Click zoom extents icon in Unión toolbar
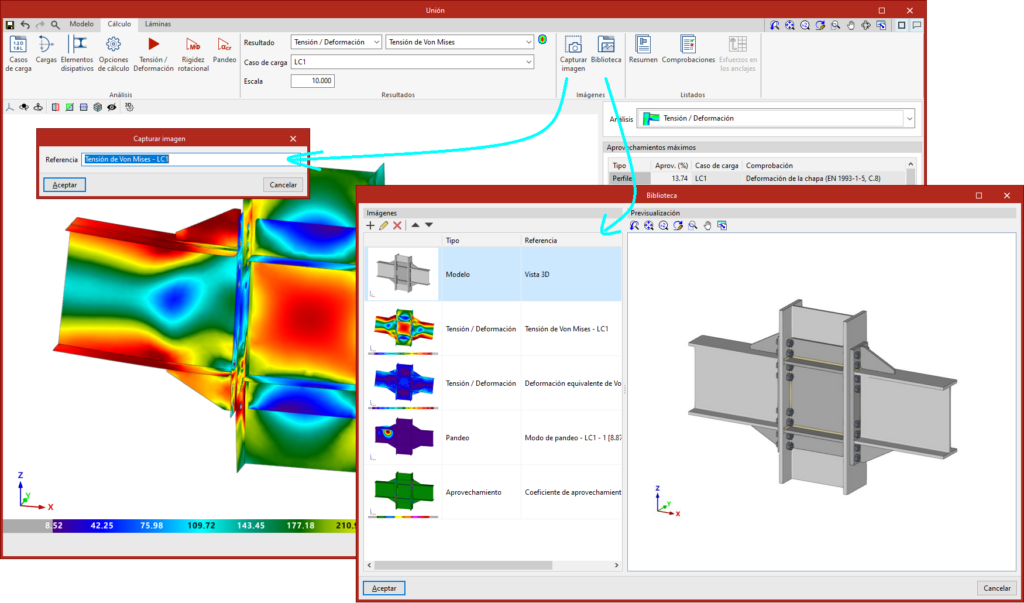 click(x=790, y=25)
